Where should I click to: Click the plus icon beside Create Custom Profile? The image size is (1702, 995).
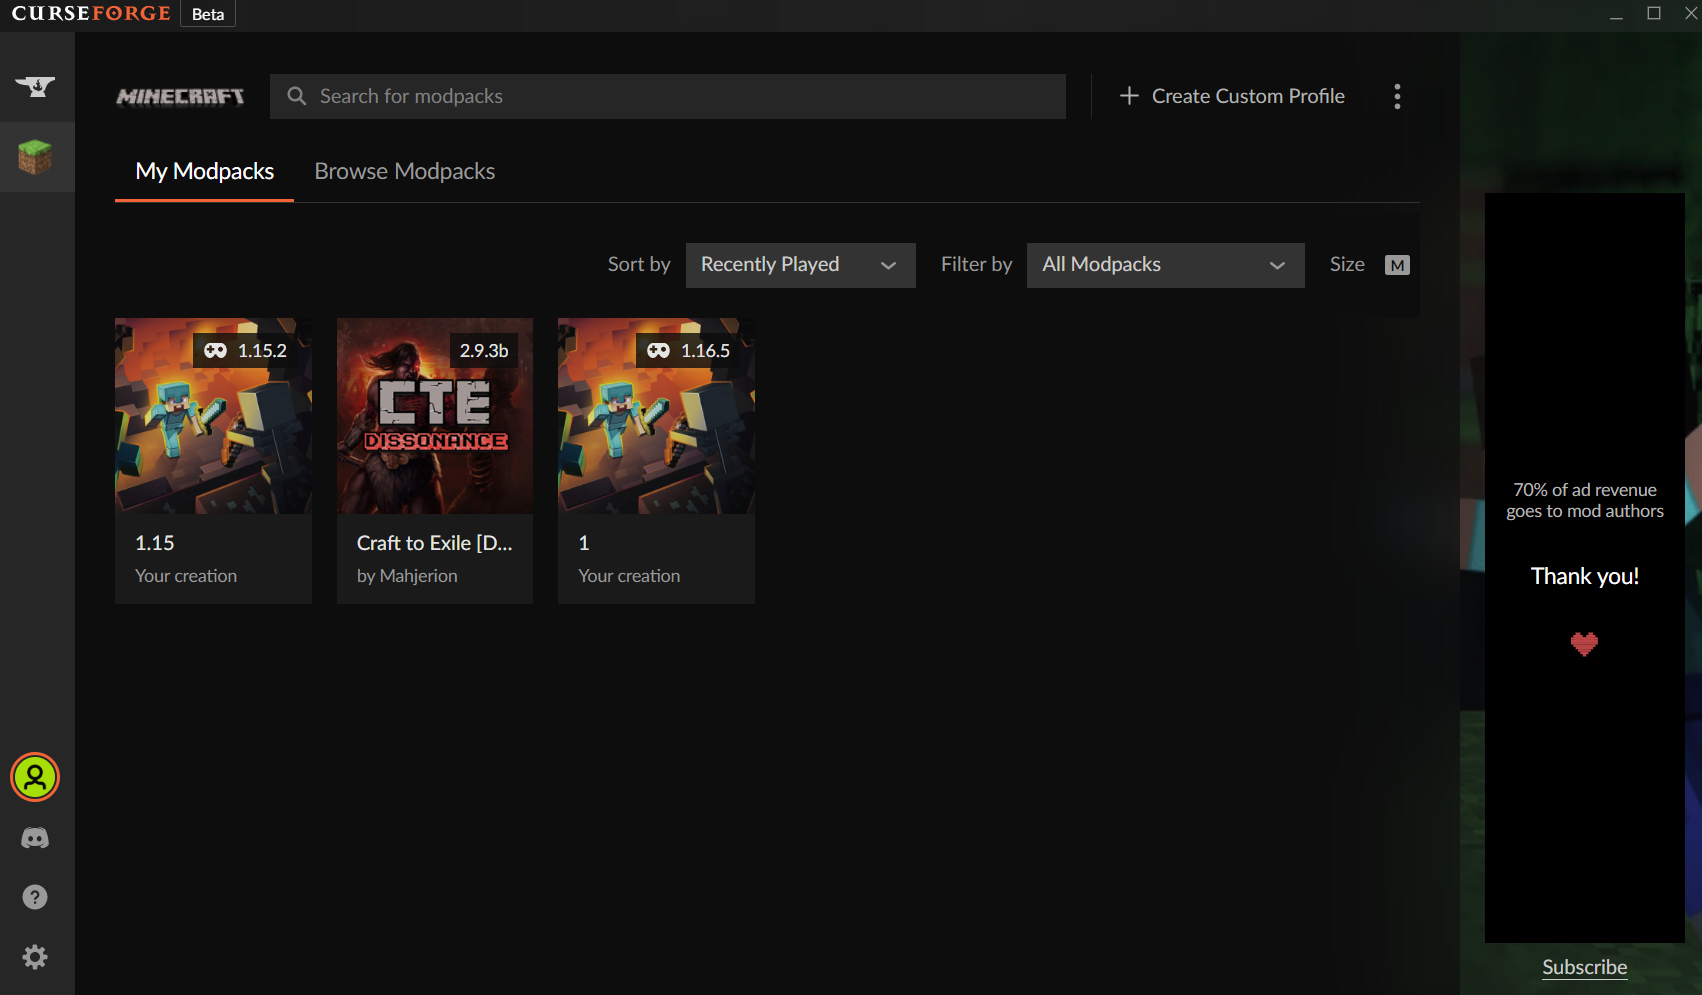click(x=1129, y=96)
